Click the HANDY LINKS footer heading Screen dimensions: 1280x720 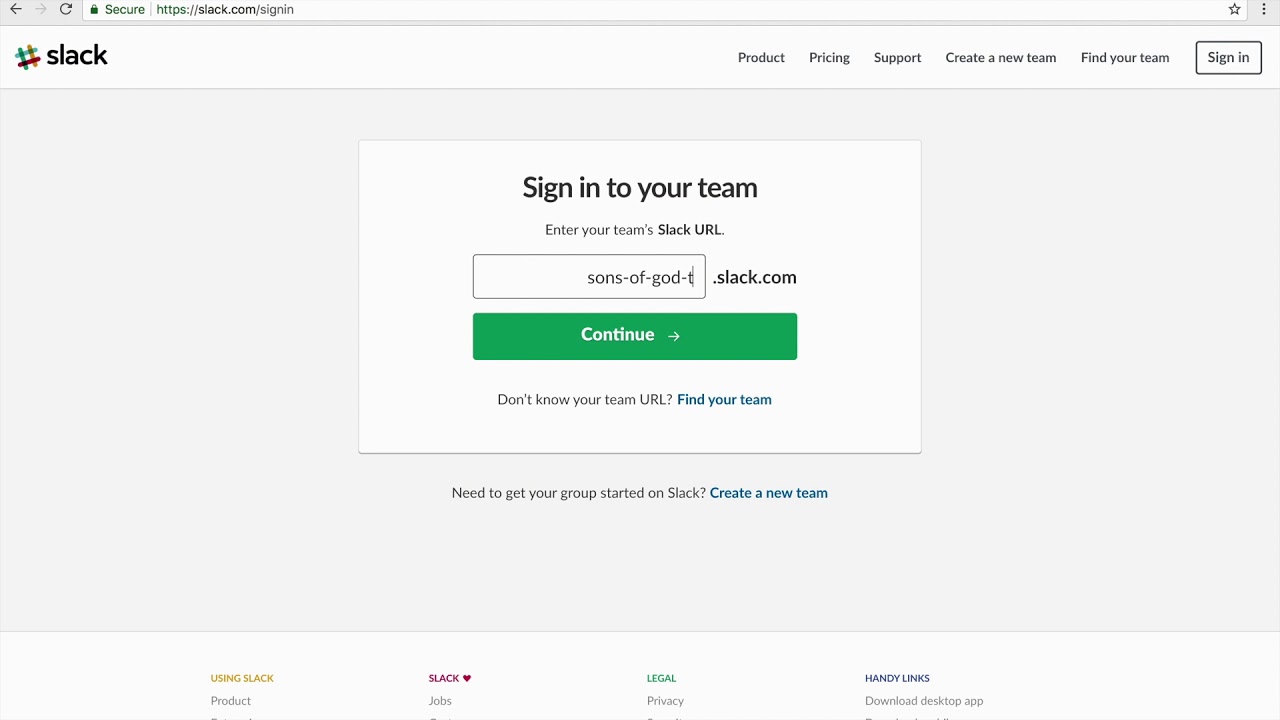[x=897, y=678]
